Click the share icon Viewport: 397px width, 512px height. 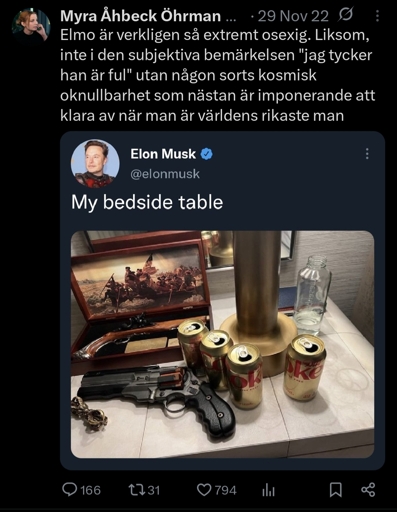coord(368,490)
